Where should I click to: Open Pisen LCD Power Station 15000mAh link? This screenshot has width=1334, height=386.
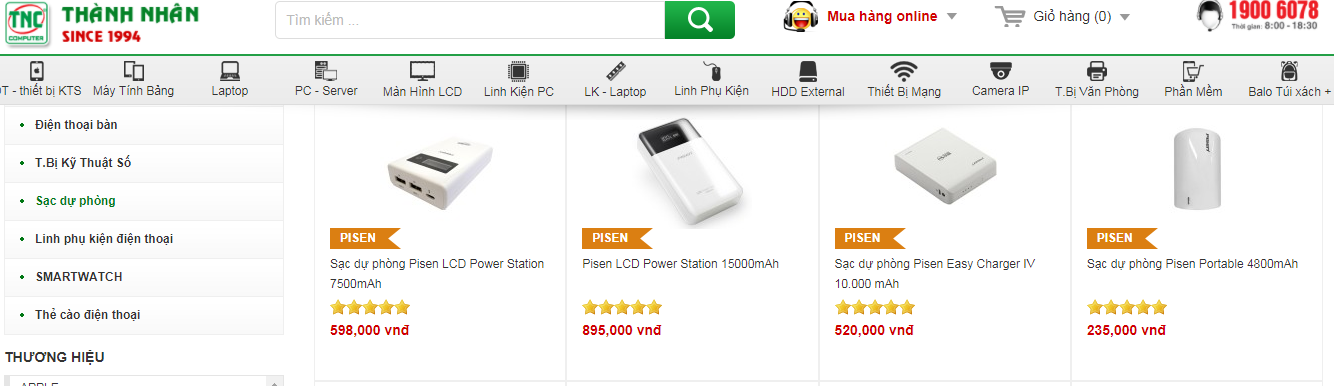[680, 264]
